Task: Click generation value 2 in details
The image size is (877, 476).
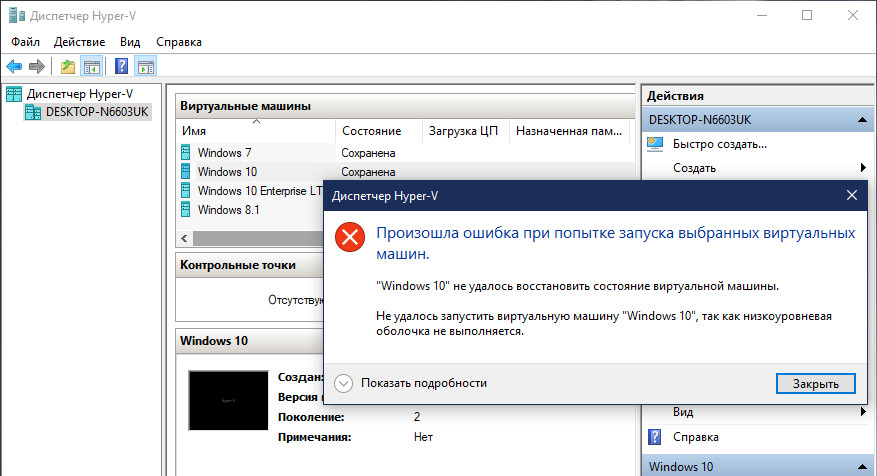Action: [417, 417]
